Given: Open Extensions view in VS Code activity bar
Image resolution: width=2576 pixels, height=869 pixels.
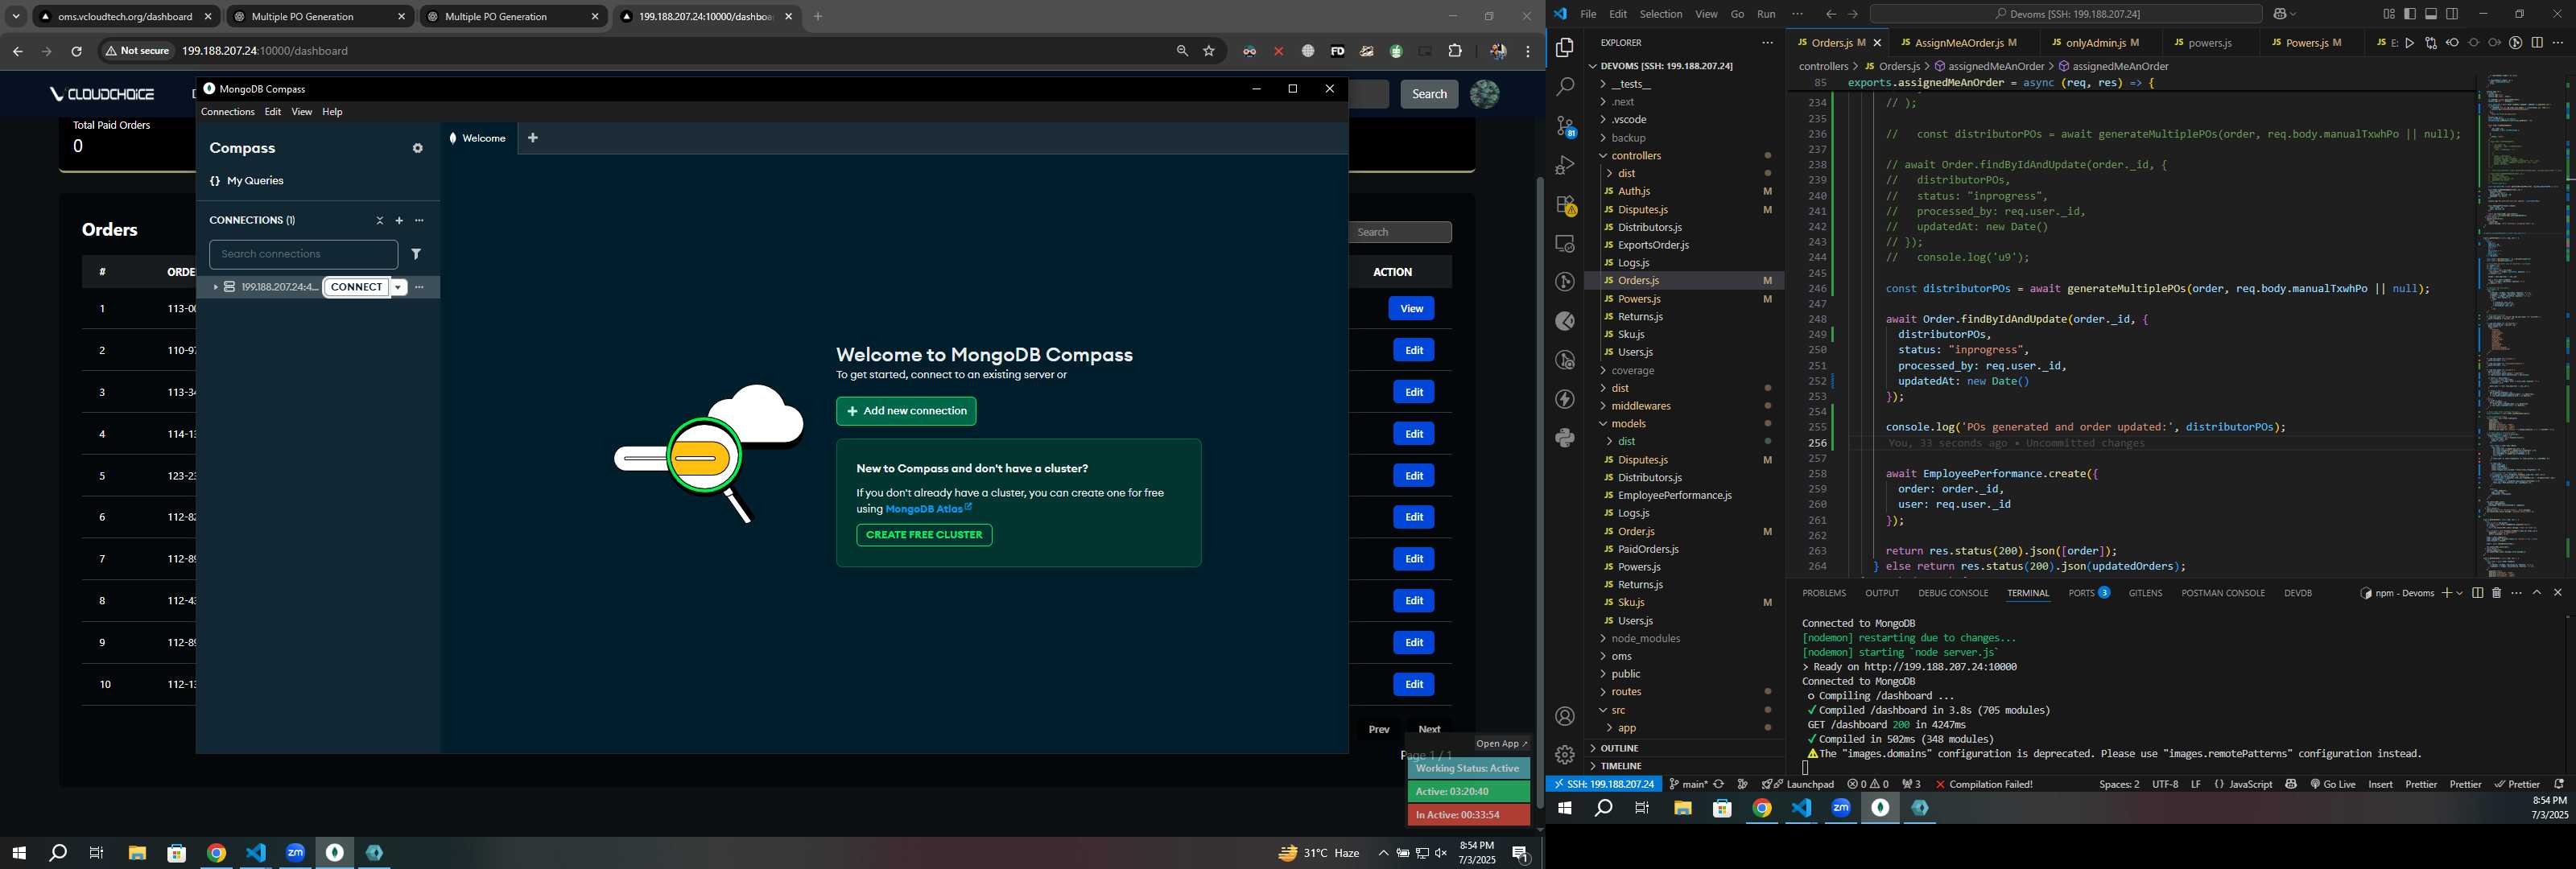Looking at the screenshot, I should [x=1565, y=204].
